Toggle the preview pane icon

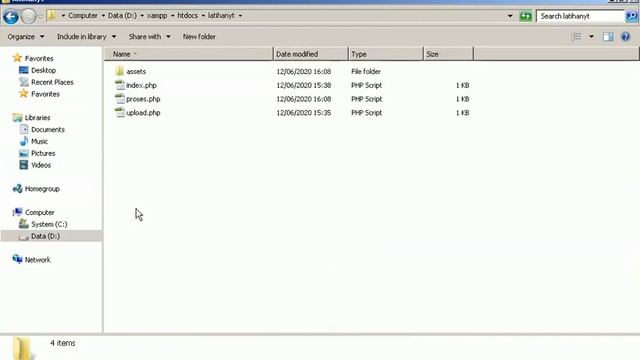click(x=608, y=37)
